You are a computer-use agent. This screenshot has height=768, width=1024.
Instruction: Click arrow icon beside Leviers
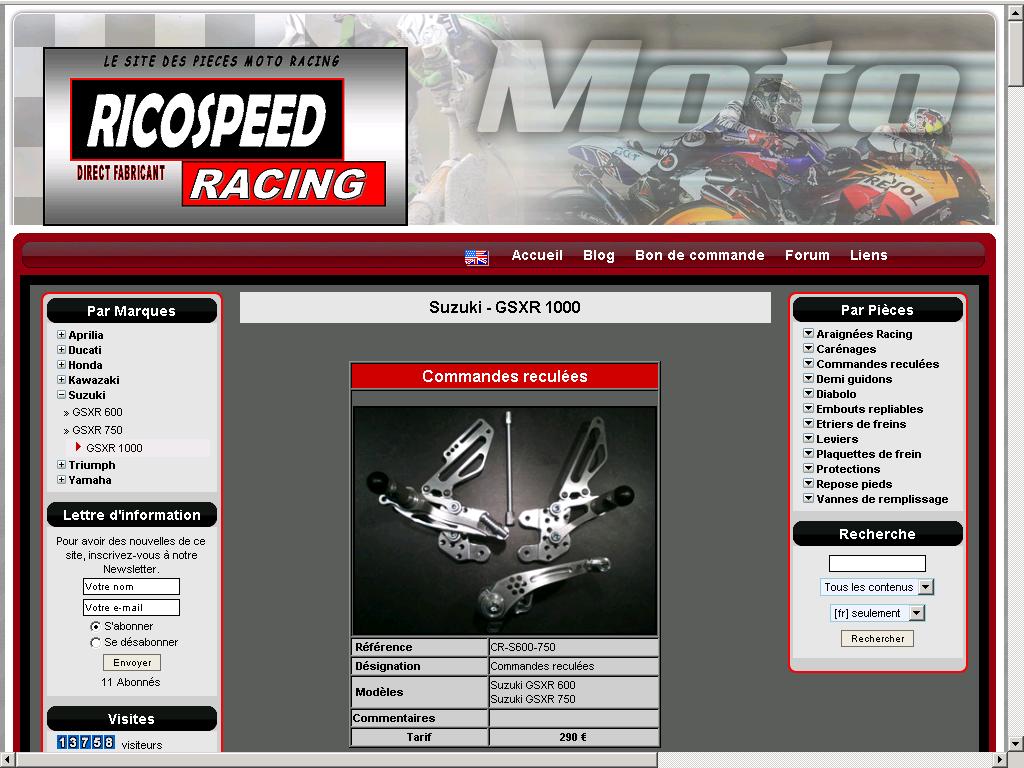[x=808, y=439]
